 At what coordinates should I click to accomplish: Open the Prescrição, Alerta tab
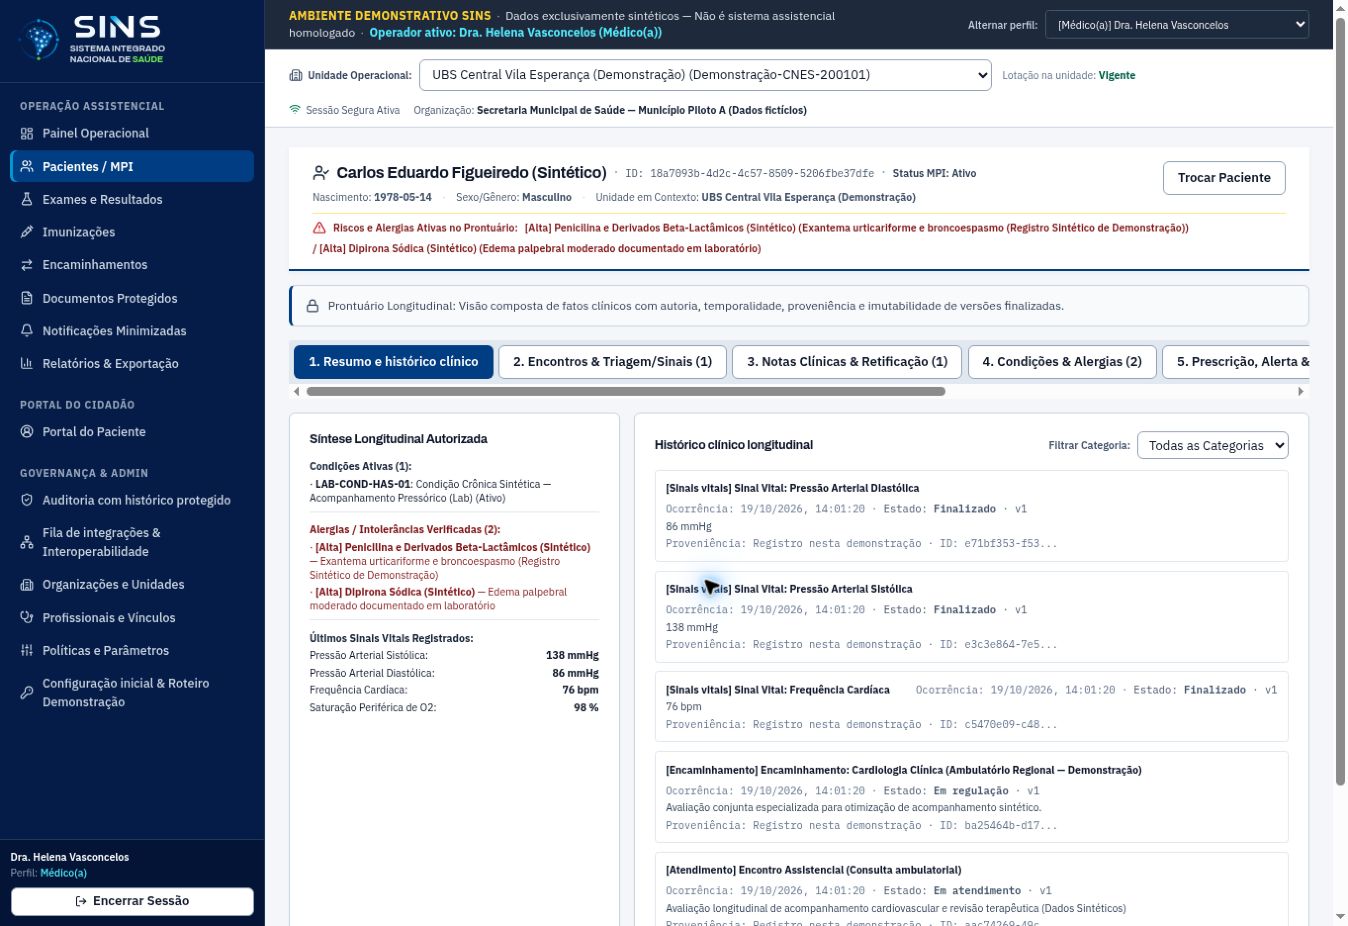1237,362
